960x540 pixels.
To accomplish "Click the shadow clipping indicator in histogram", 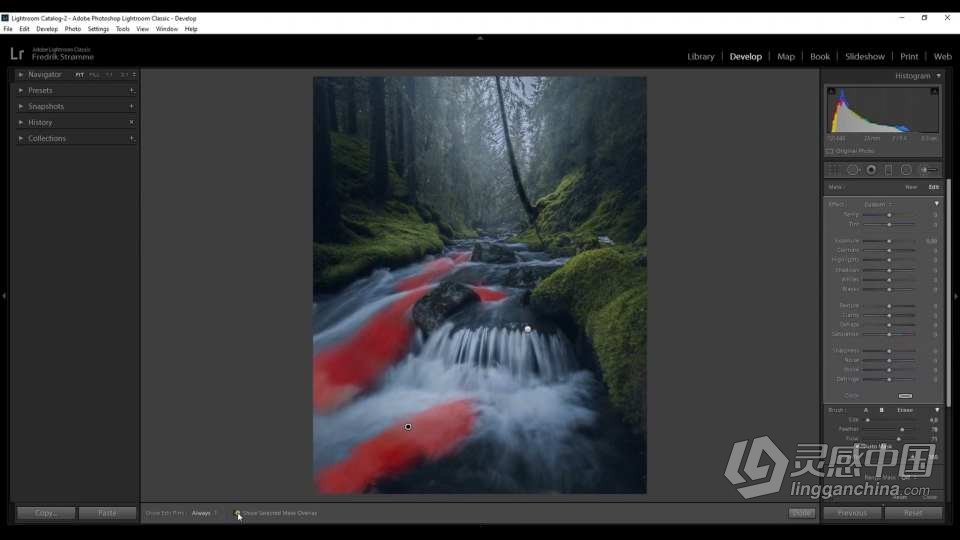I will 831,91.
